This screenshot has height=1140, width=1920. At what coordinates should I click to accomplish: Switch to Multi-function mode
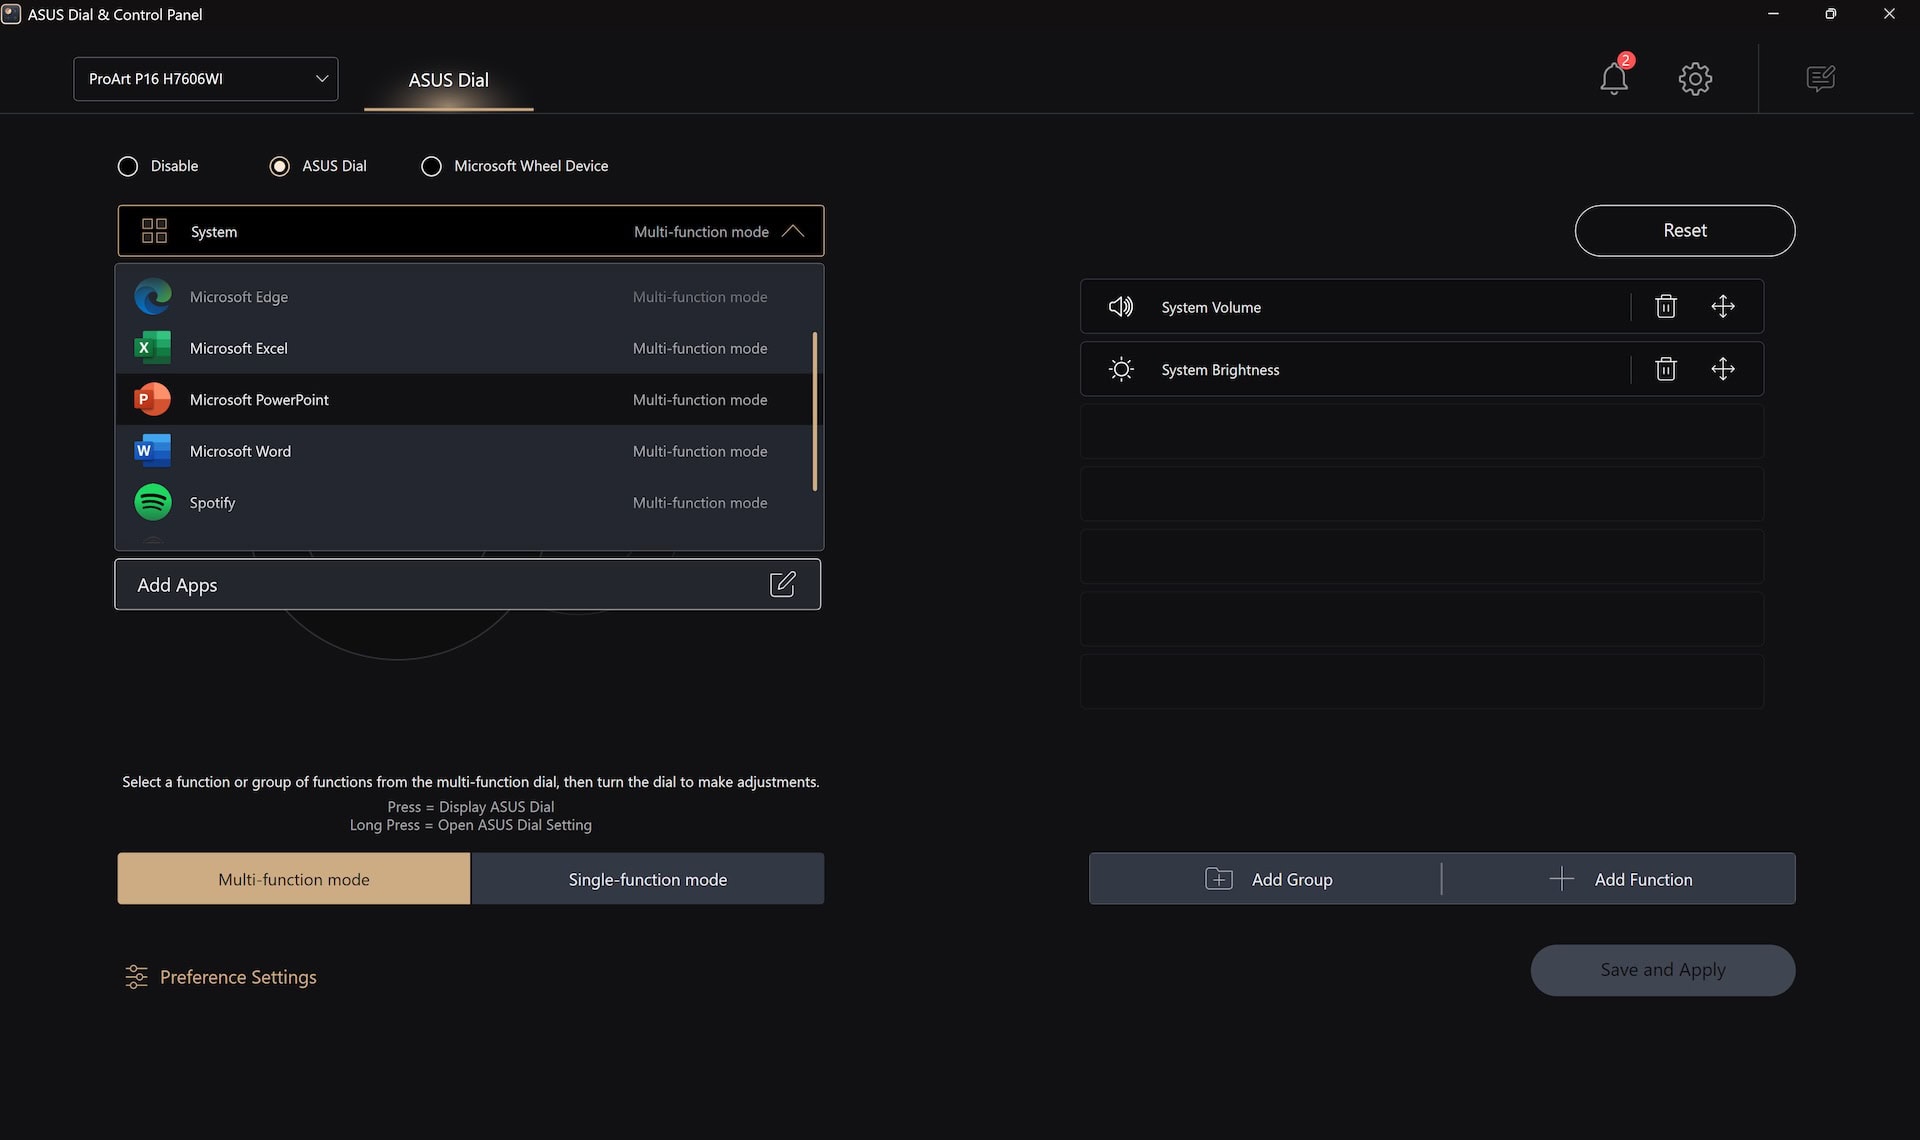(293, 879)
